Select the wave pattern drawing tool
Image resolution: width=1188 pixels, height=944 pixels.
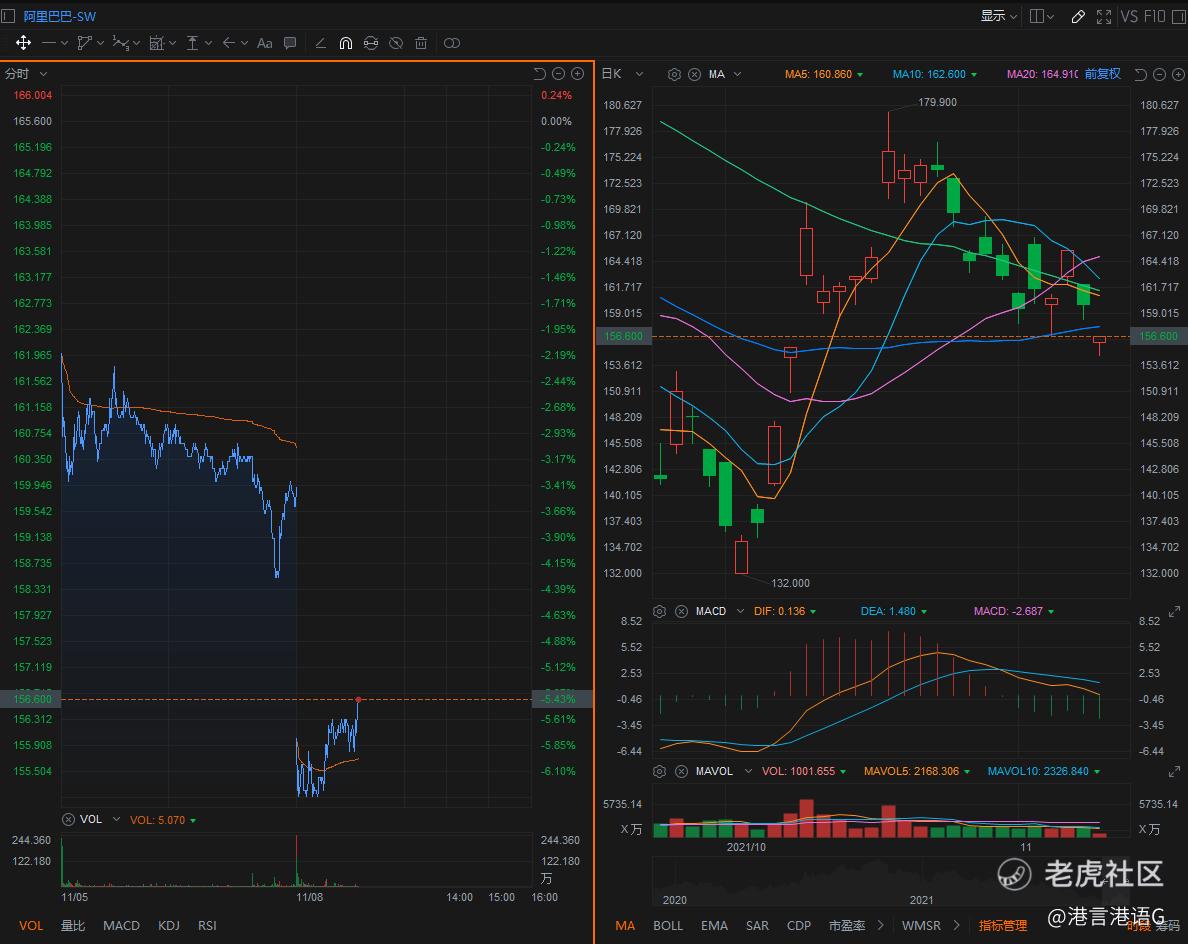(x=120, y=43)
